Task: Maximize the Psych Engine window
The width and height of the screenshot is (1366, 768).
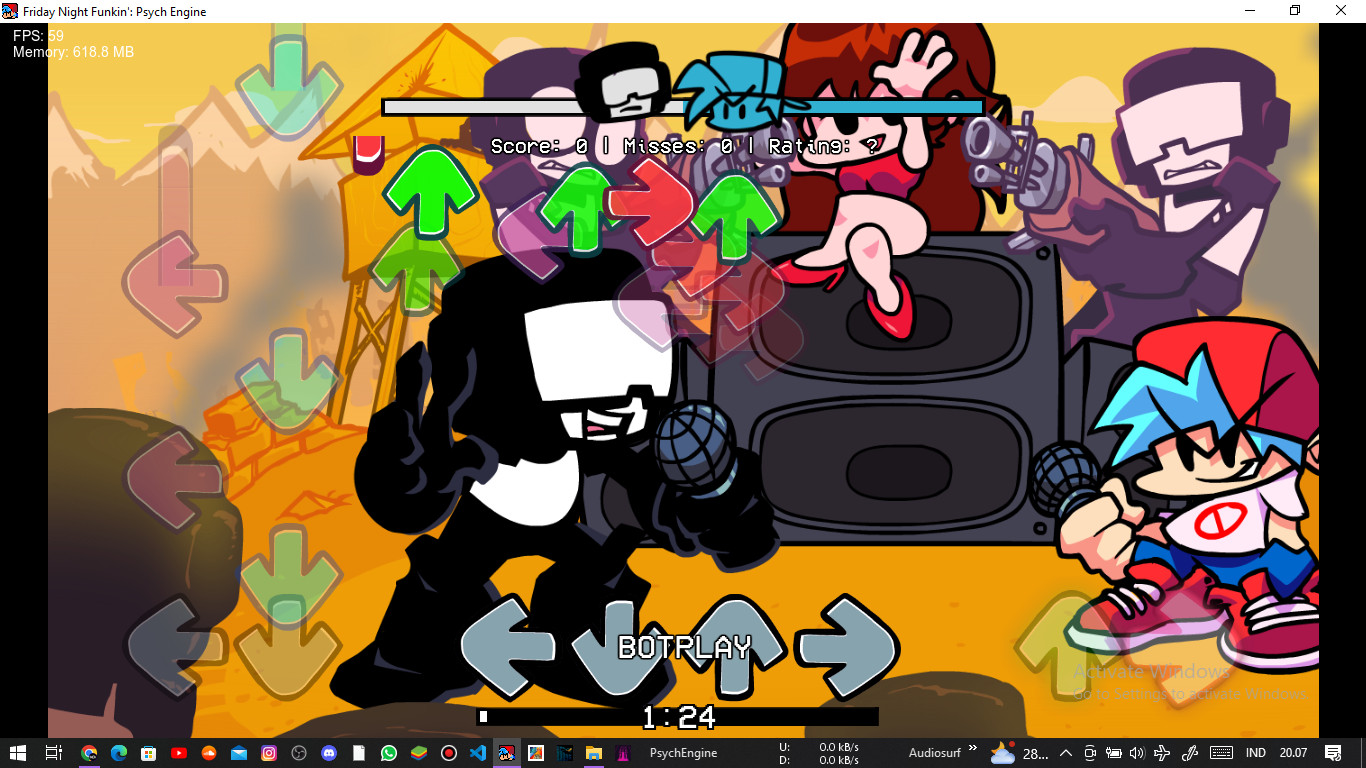Action: pyautogui.click(x=1295, y=11)
